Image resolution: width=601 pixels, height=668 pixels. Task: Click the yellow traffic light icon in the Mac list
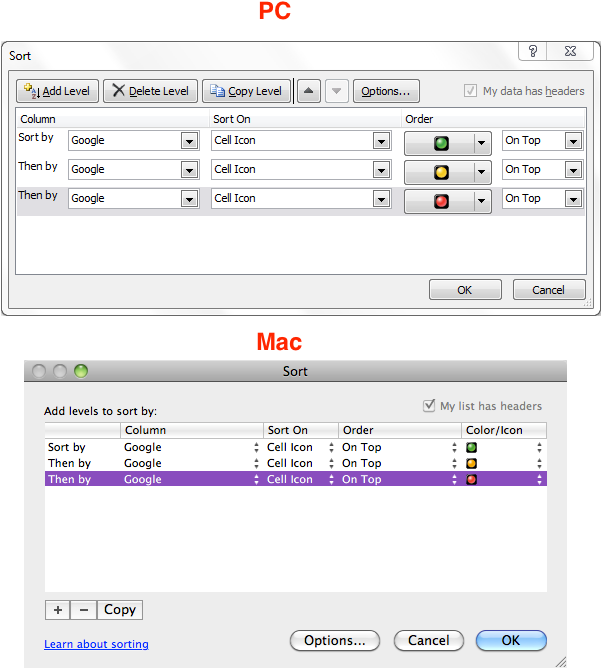472,464
